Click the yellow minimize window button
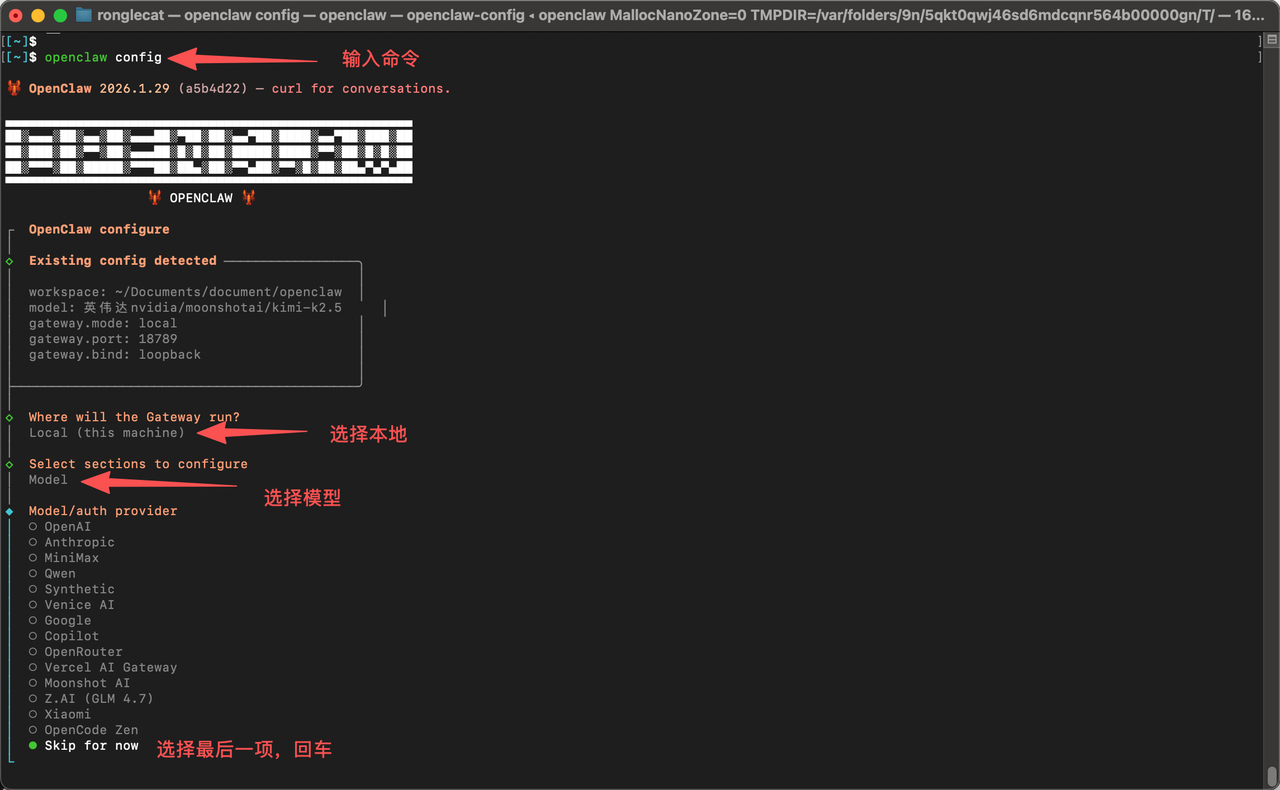This screenshot has height=790, width=1280. coord(38,15)
